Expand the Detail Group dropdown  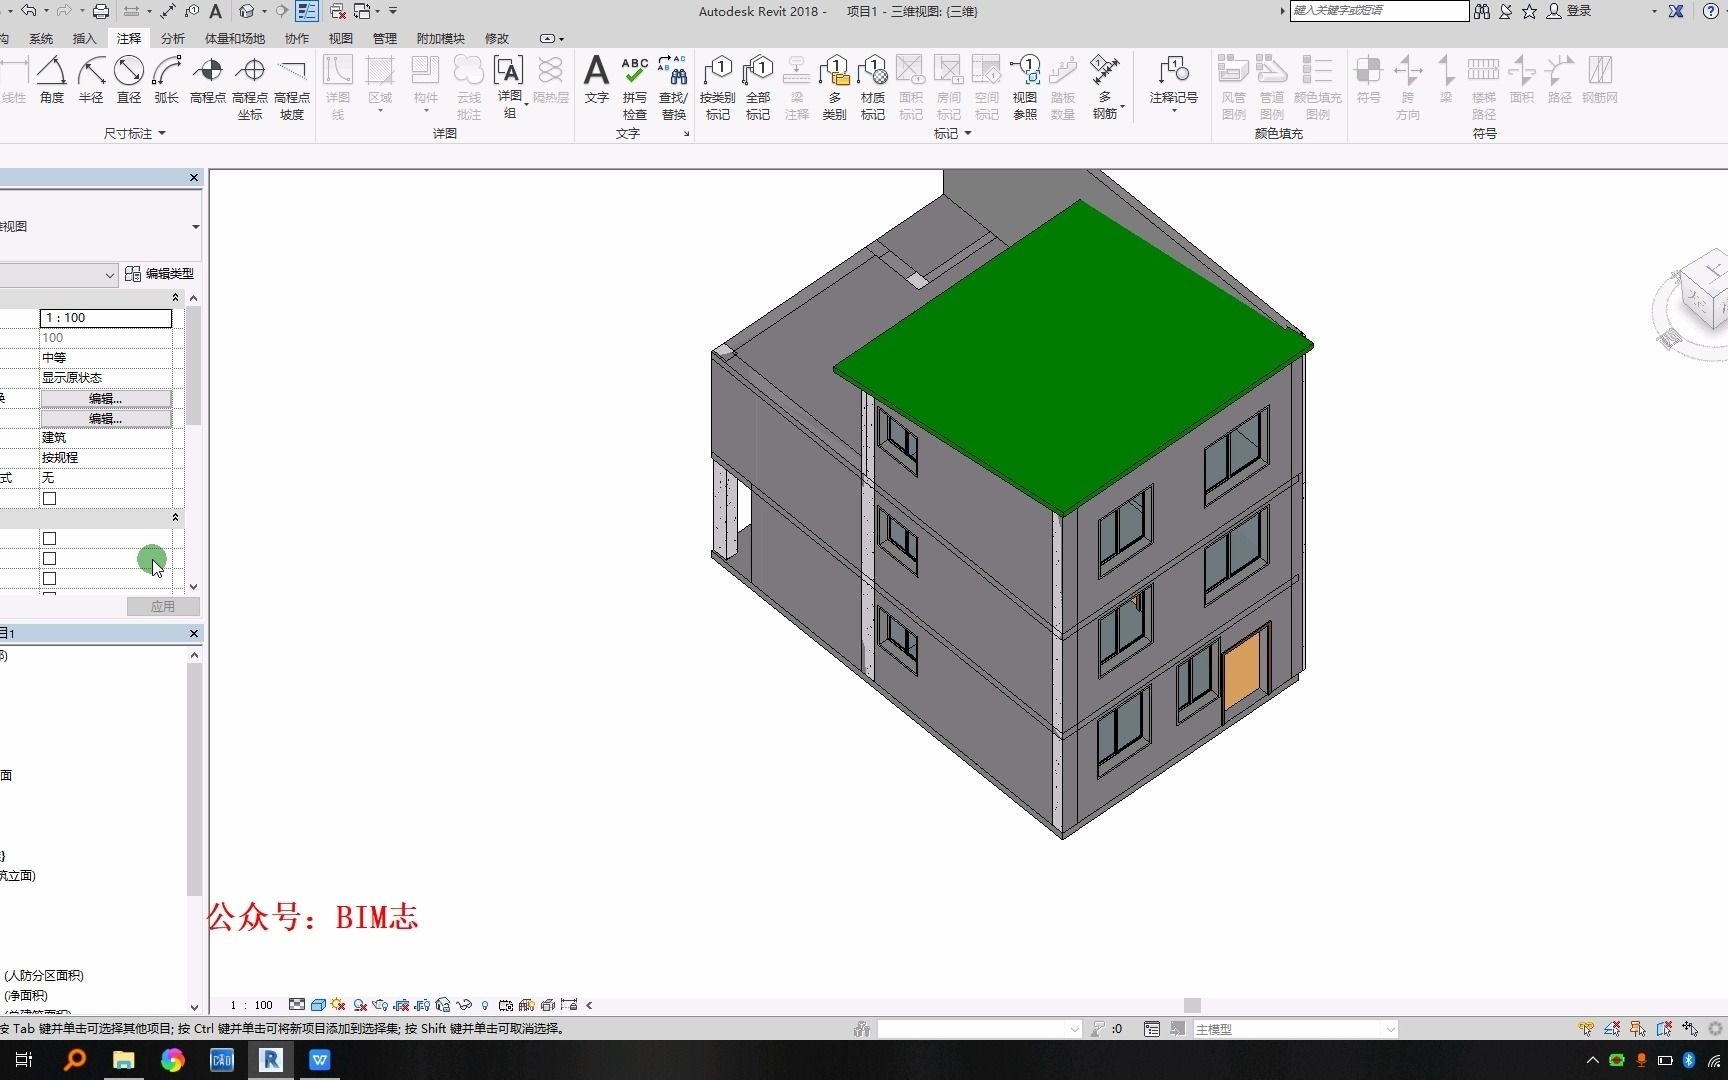(524, 106)
